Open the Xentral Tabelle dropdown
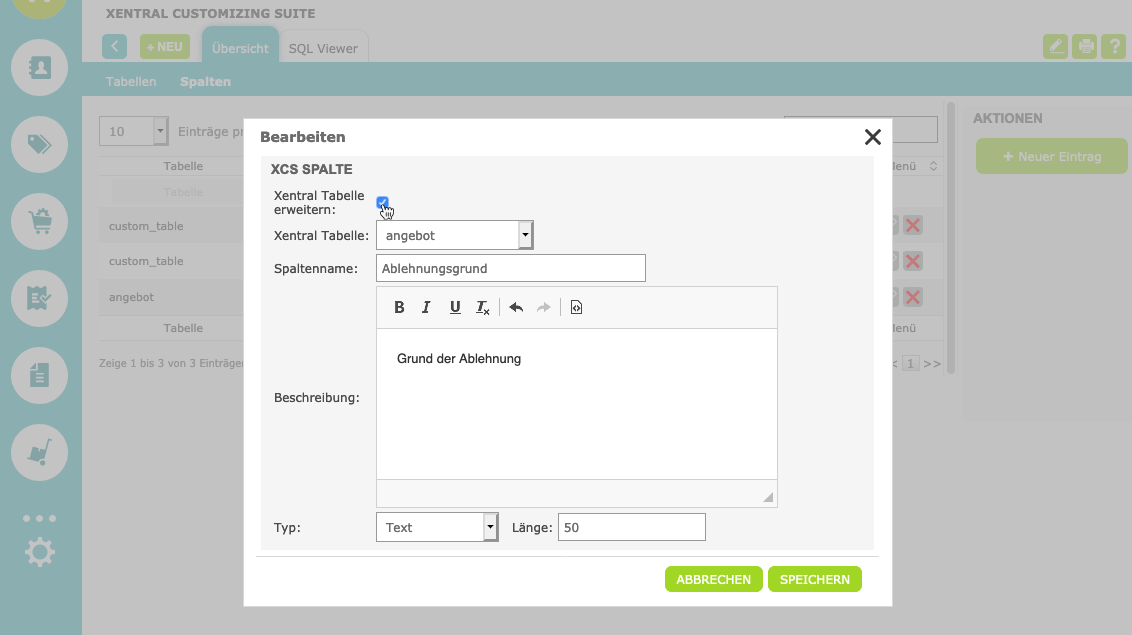 pos(454,235)
